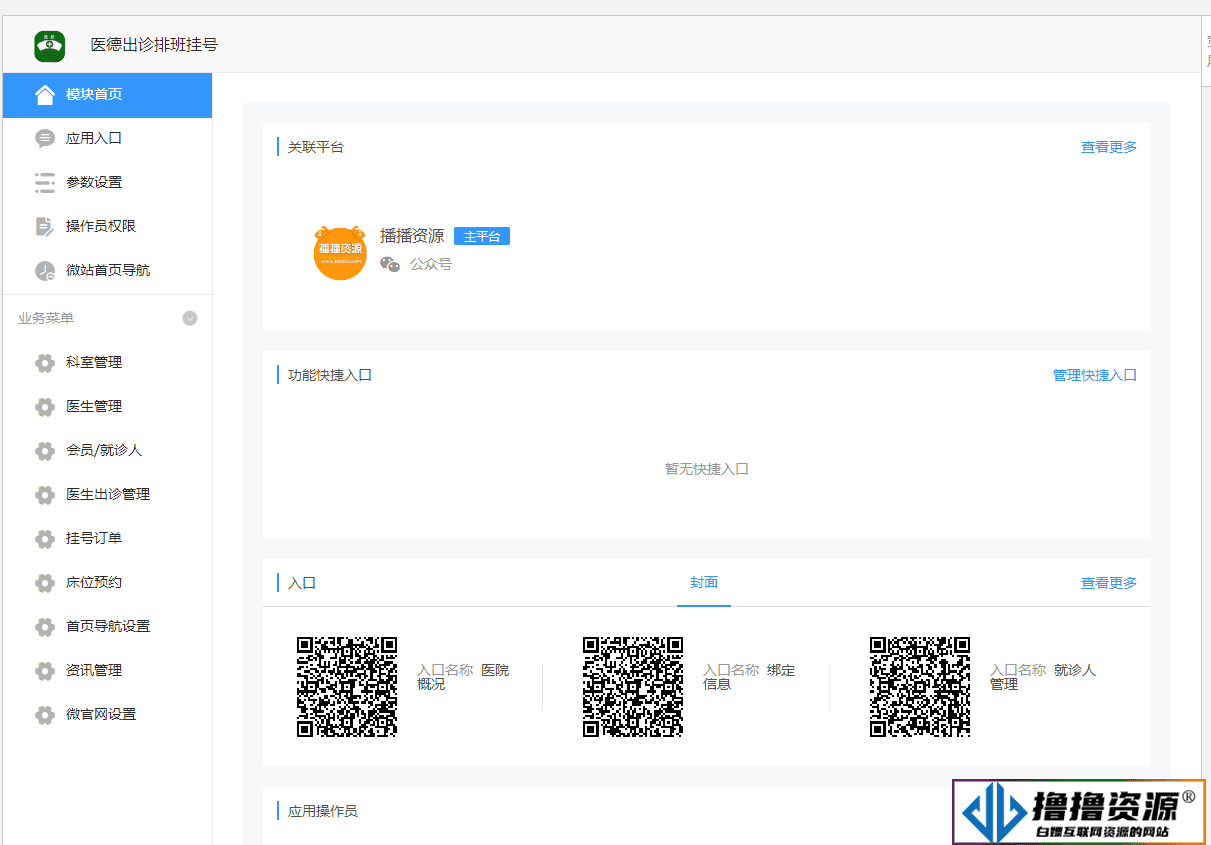Collapse the 业务菜单 section arrow
The height and width of the screenshot is (845, 1211).
coord(190,318)
